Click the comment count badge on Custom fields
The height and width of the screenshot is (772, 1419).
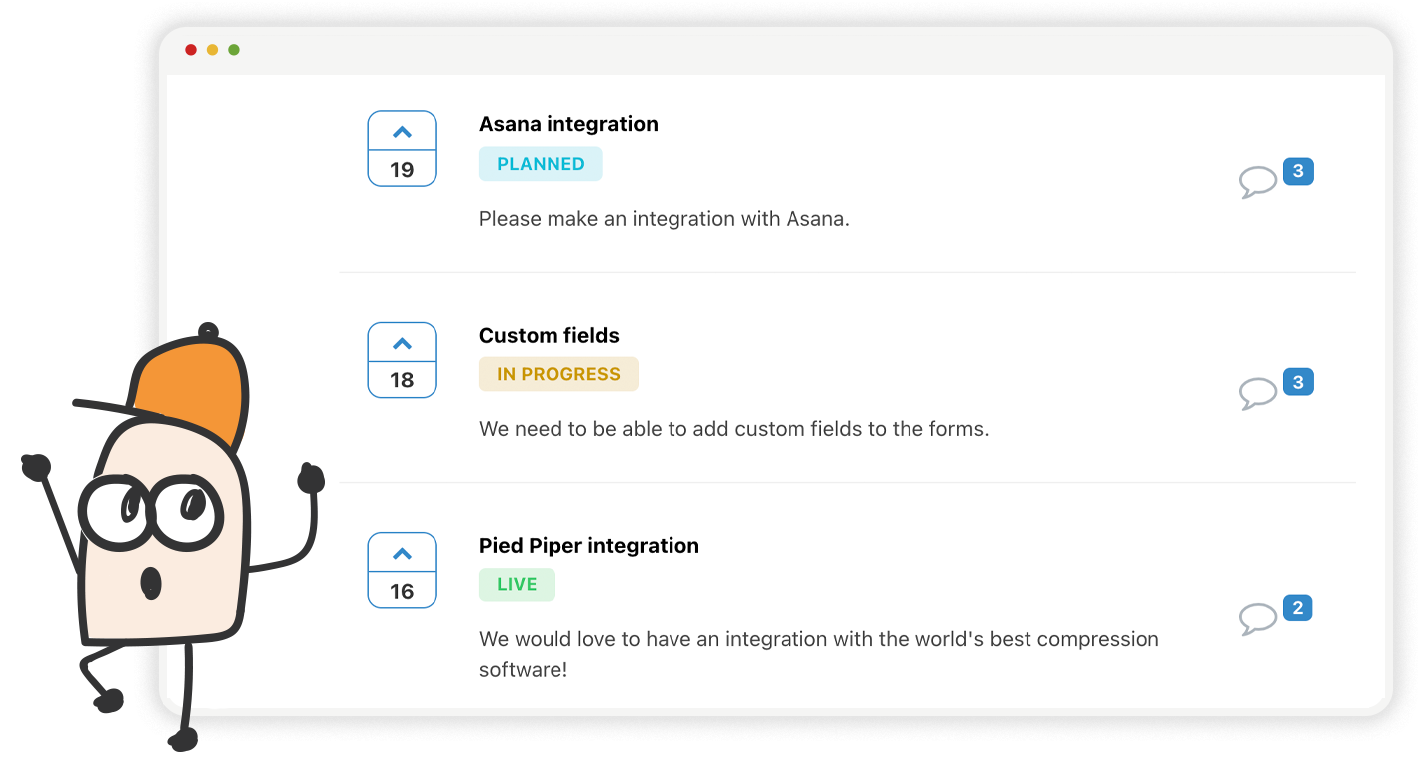(x=1298, y=382)
